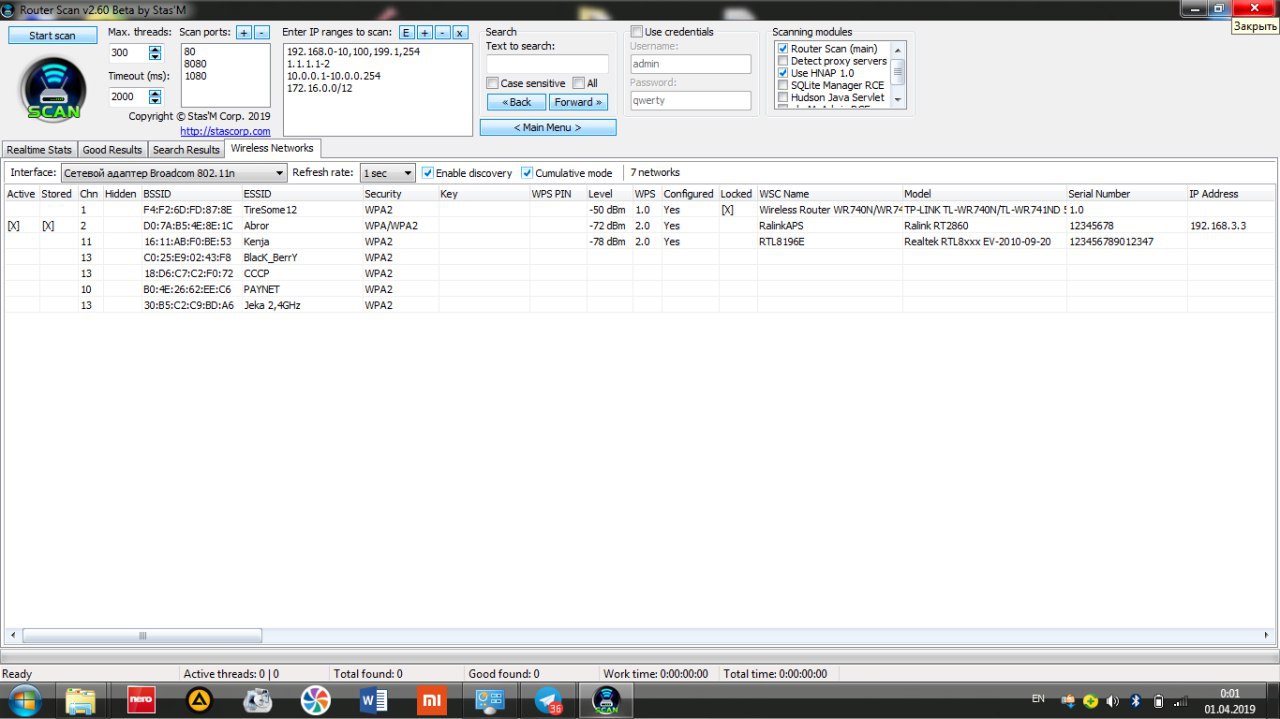This screenshot has width=1280, height=719.
Task: Click Text to search input field
Action: [547, 64]
